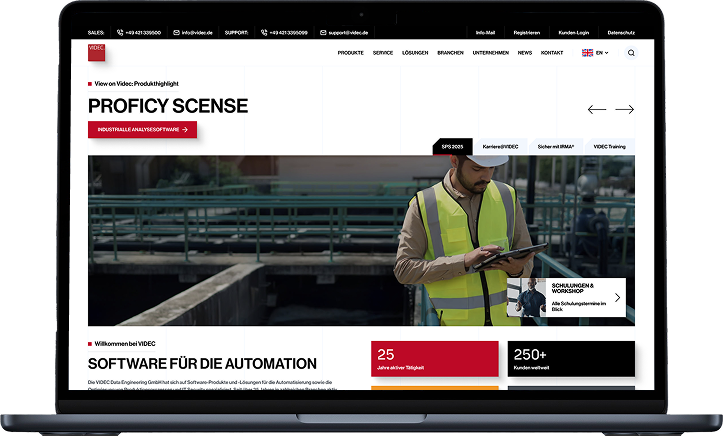
Task: Open the Produkte menu
Action: (x=350, y=53)
